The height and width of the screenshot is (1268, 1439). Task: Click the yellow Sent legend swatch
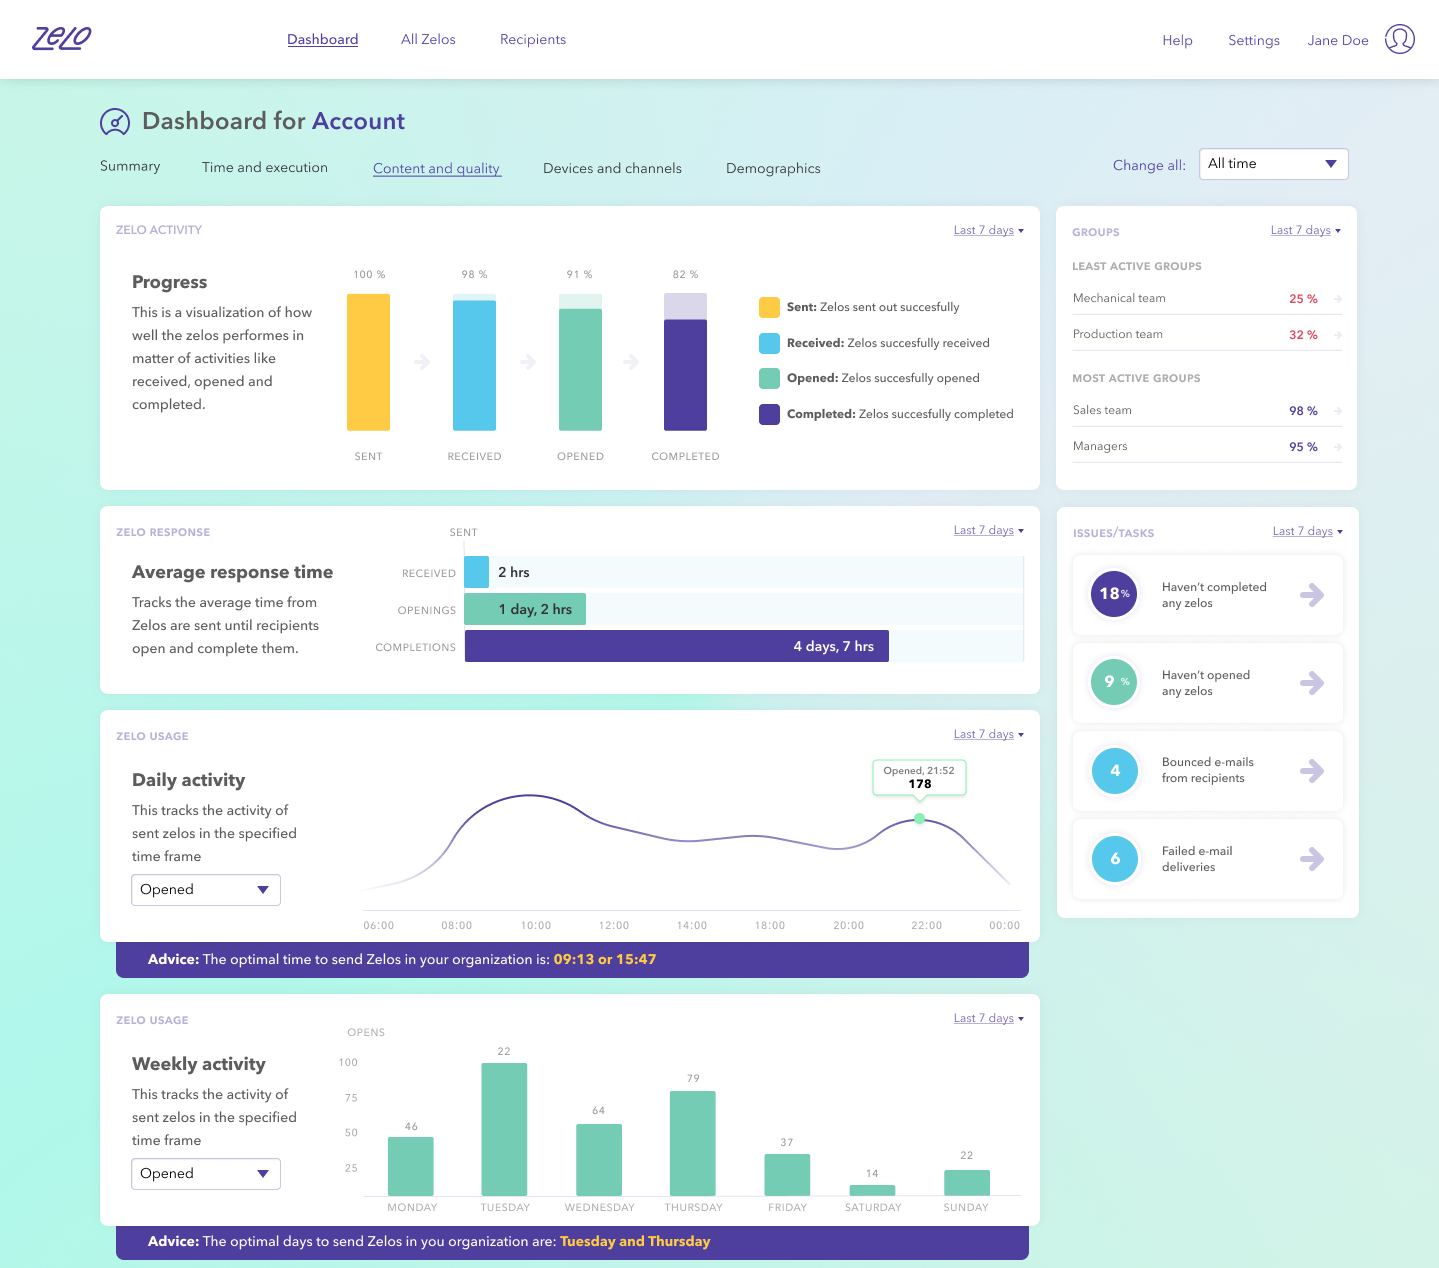tap(769, 307)
